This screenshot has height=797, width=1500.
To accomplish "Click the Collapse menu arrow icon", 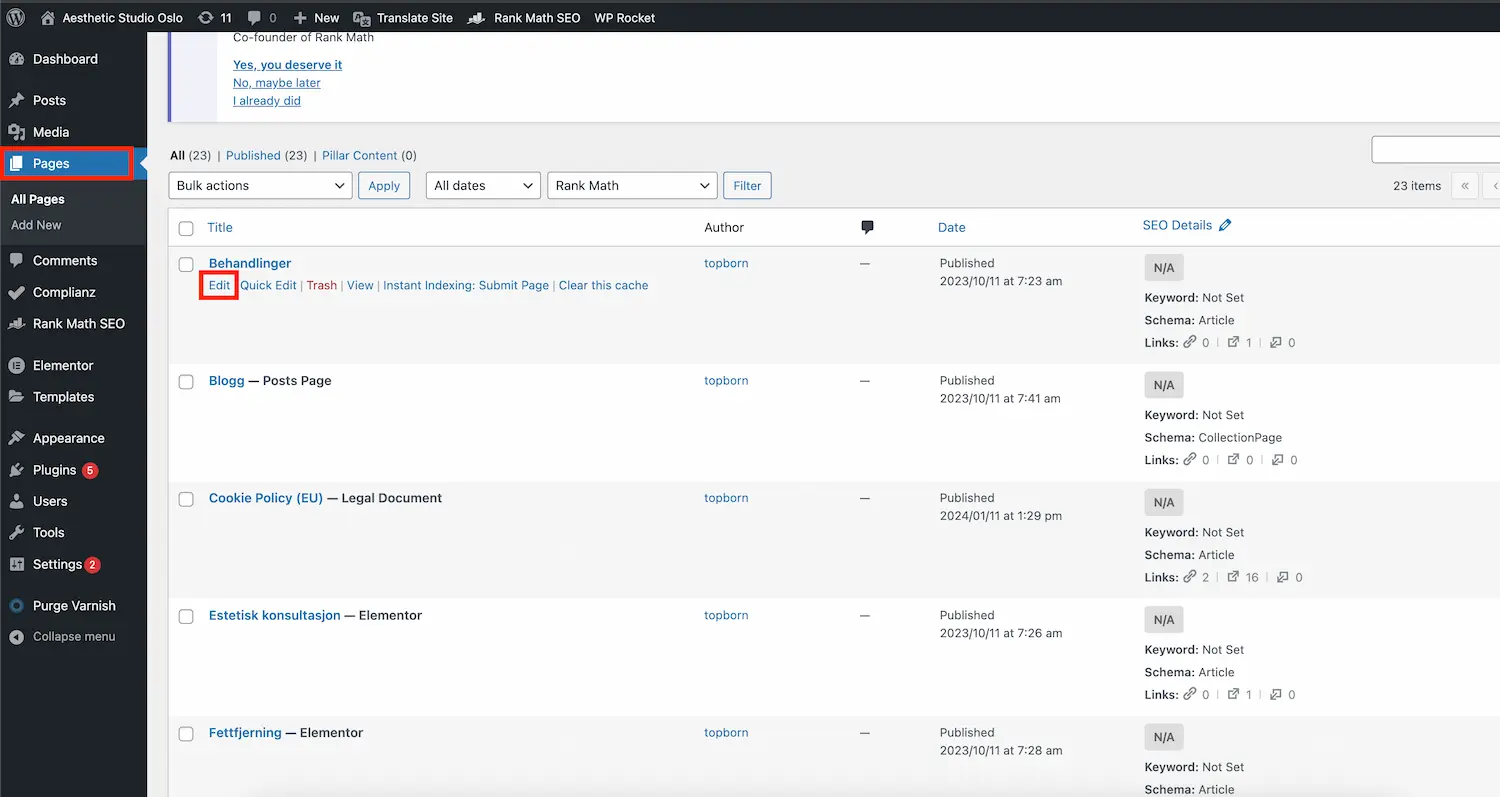I will click(16, 637).
